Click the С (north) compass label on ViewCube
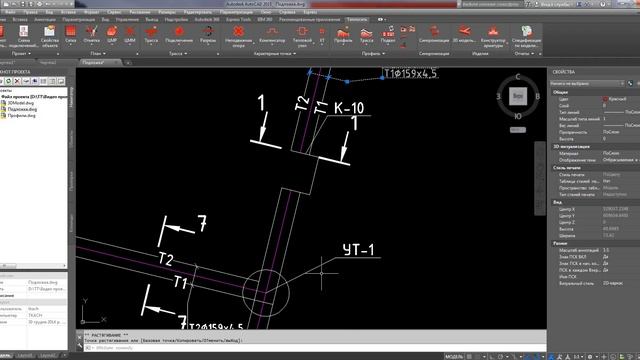This screenshot has height=360, width=640. click(518, 77)
